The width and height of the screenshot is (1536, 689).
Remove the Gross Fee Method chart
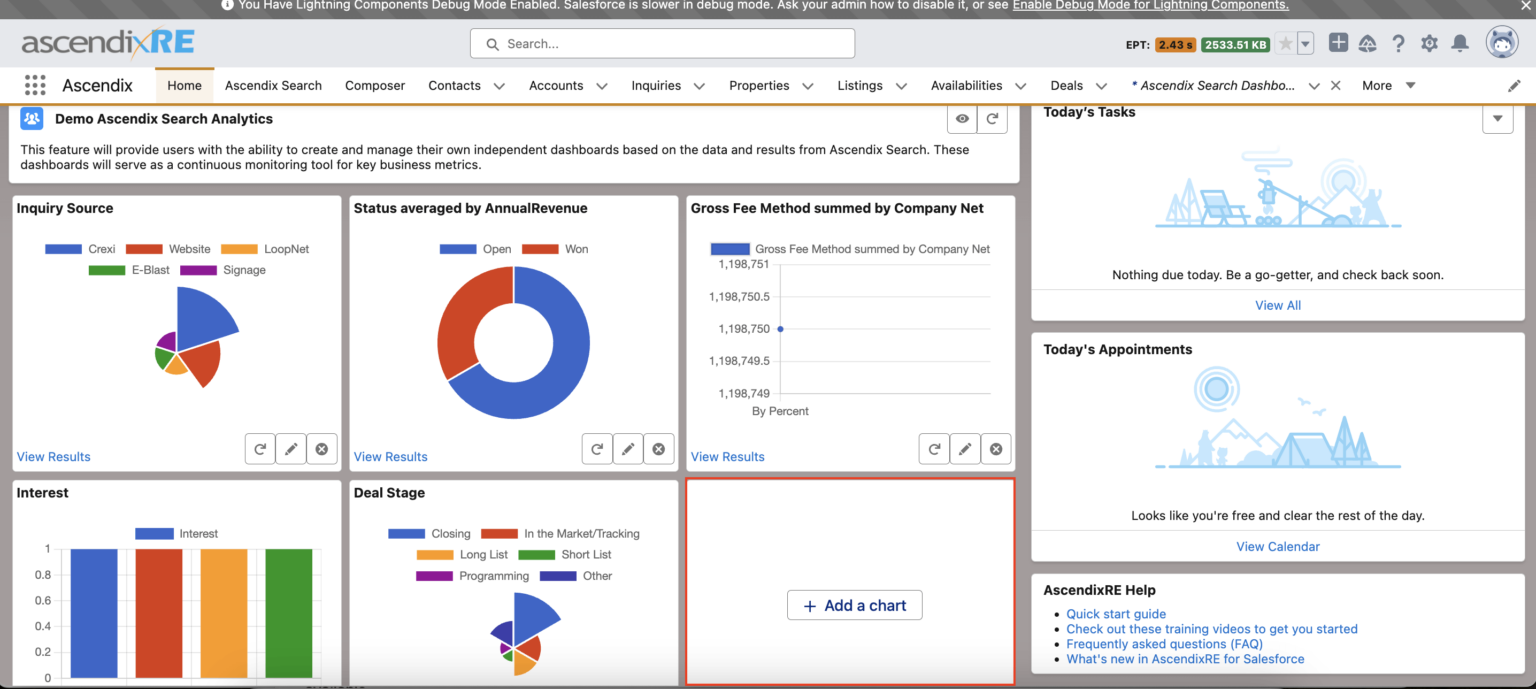[996, 449]
